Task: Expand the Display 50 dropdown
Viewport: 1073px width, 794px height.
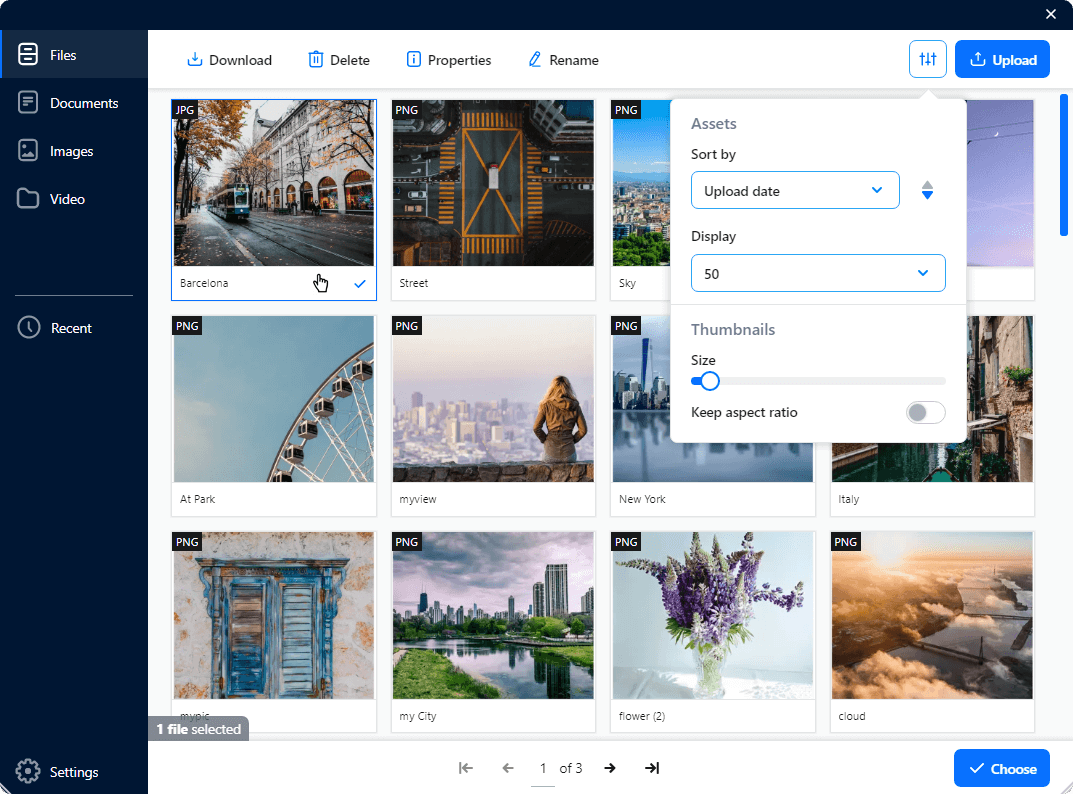Action: [x=818, y=273]
